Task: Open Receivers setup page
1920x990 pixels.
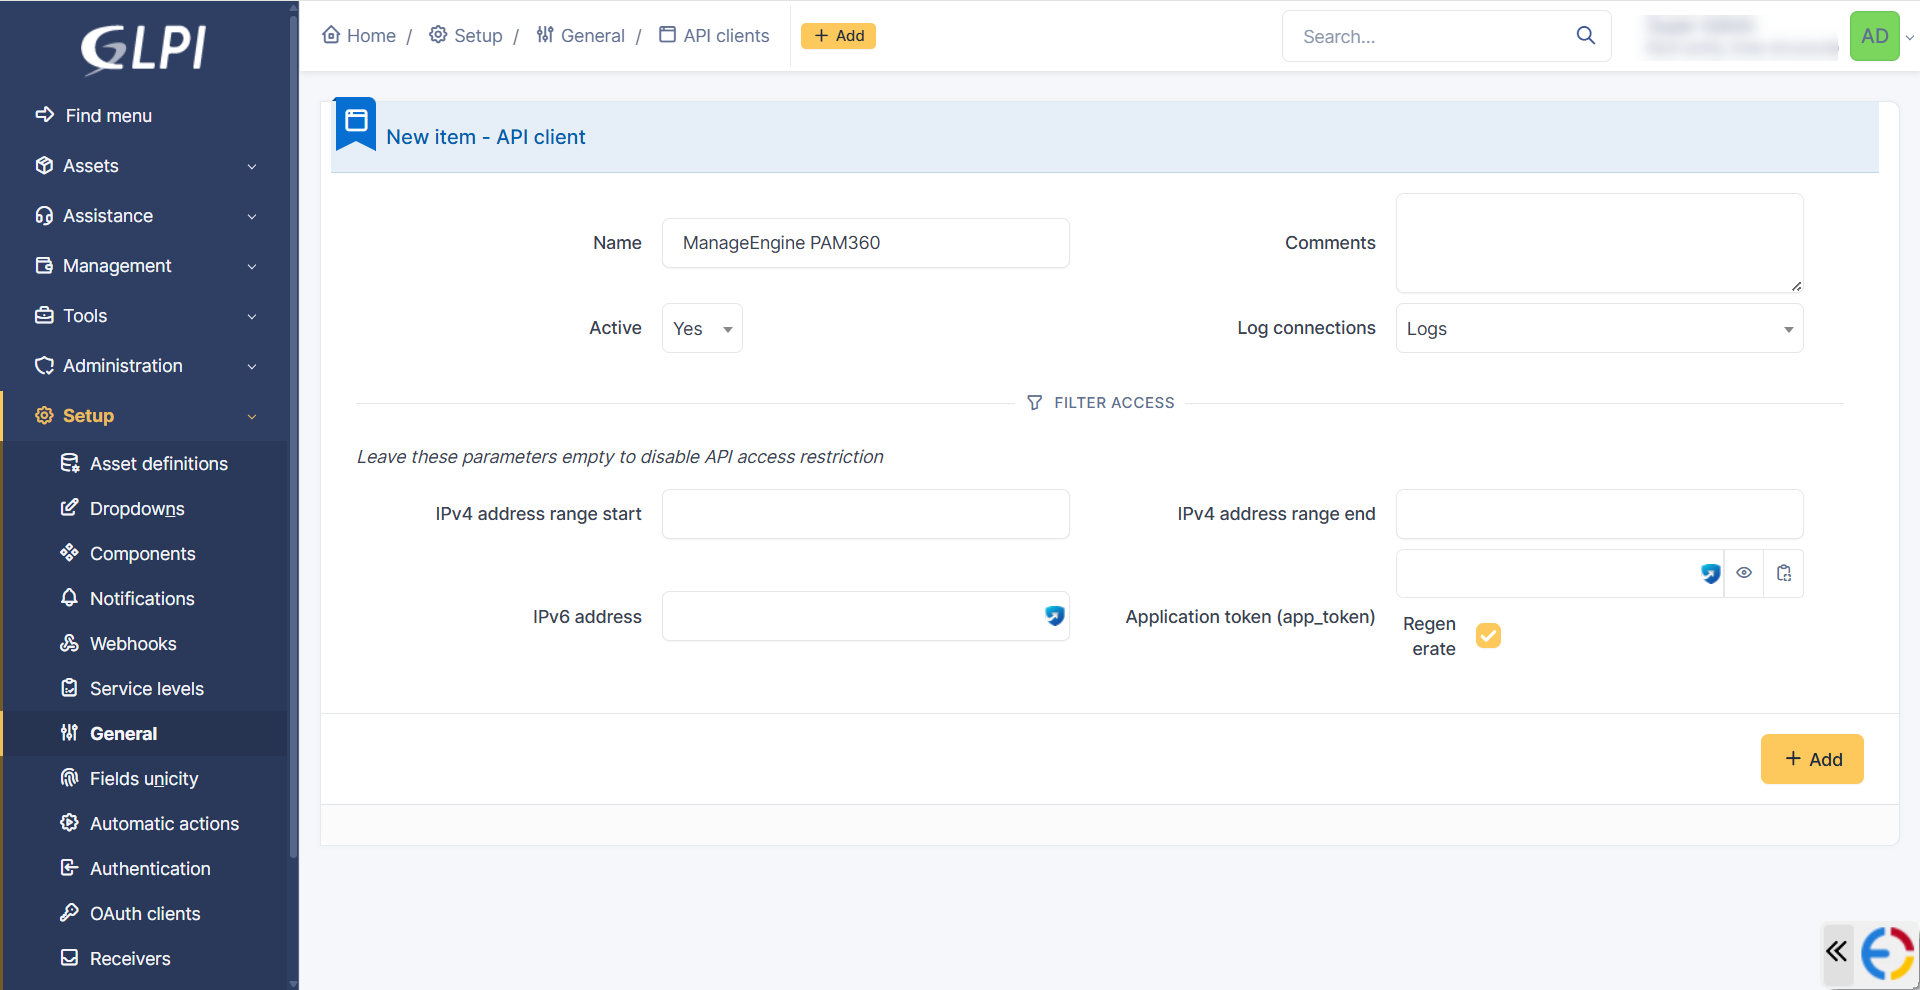Action: (x=130, y=958)
